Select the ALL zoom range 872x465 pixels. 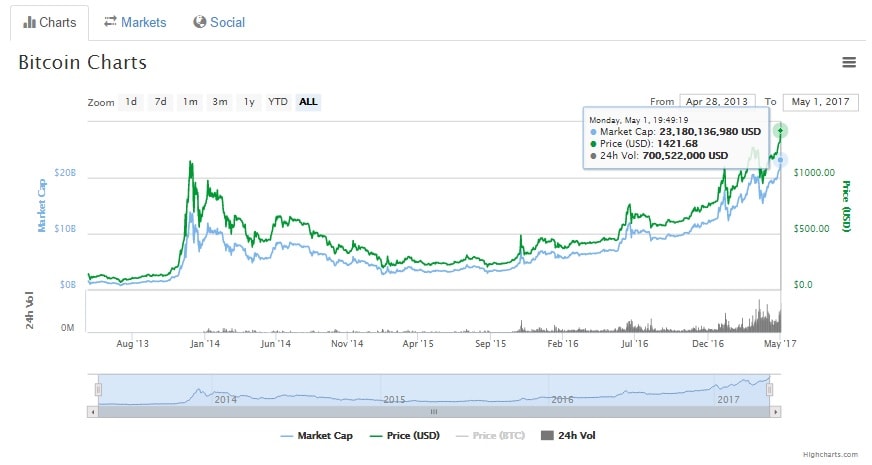(x=308, y=102)
